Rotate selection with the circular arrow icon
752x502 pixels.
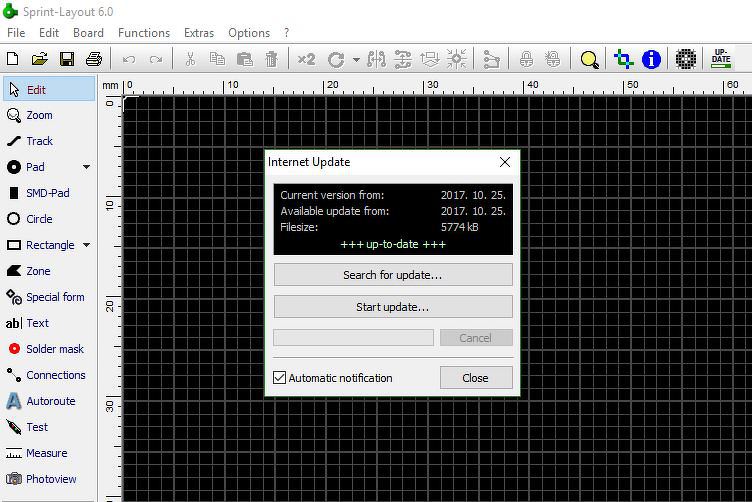[336, 59]
